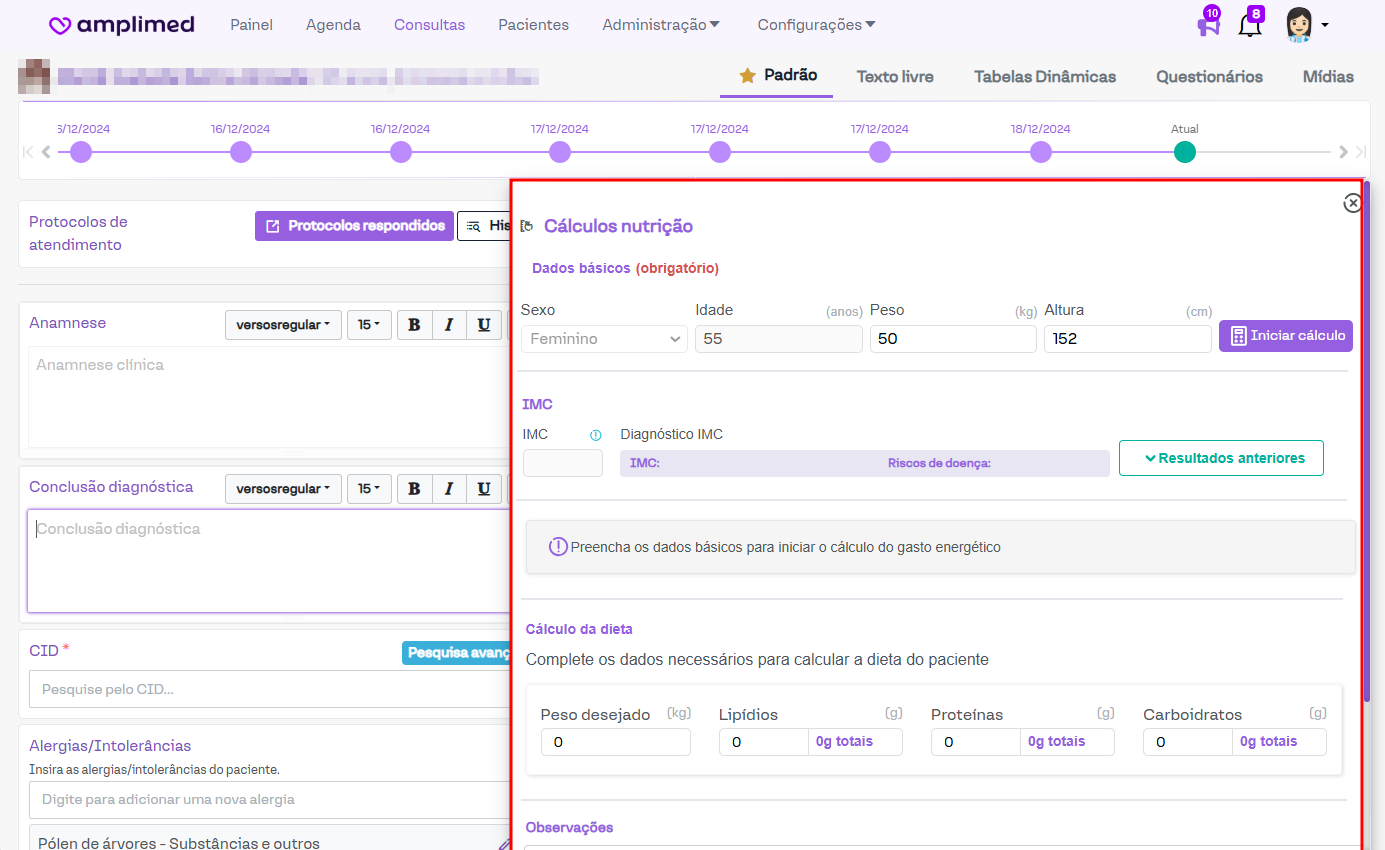Click timeline previous arrow icon

[x=46, y=152]
